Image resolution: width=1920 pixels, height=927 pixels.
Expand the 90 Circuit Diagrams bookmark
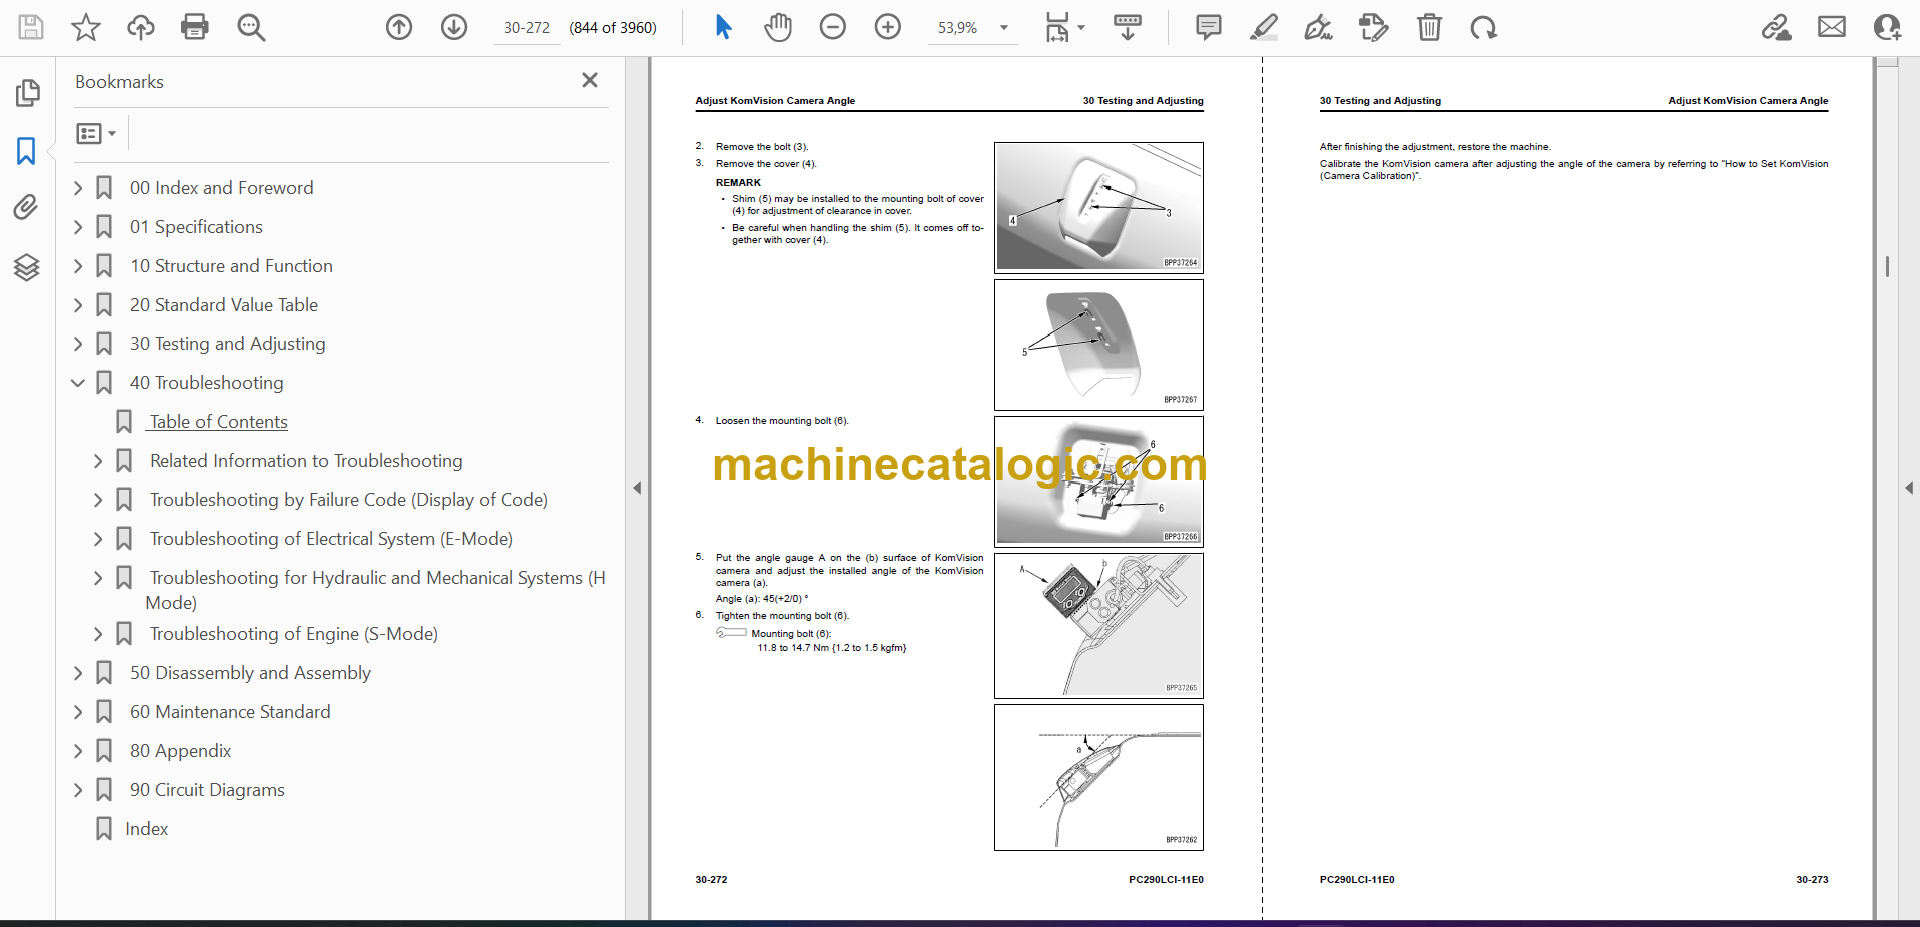click(x=78, y=789)
